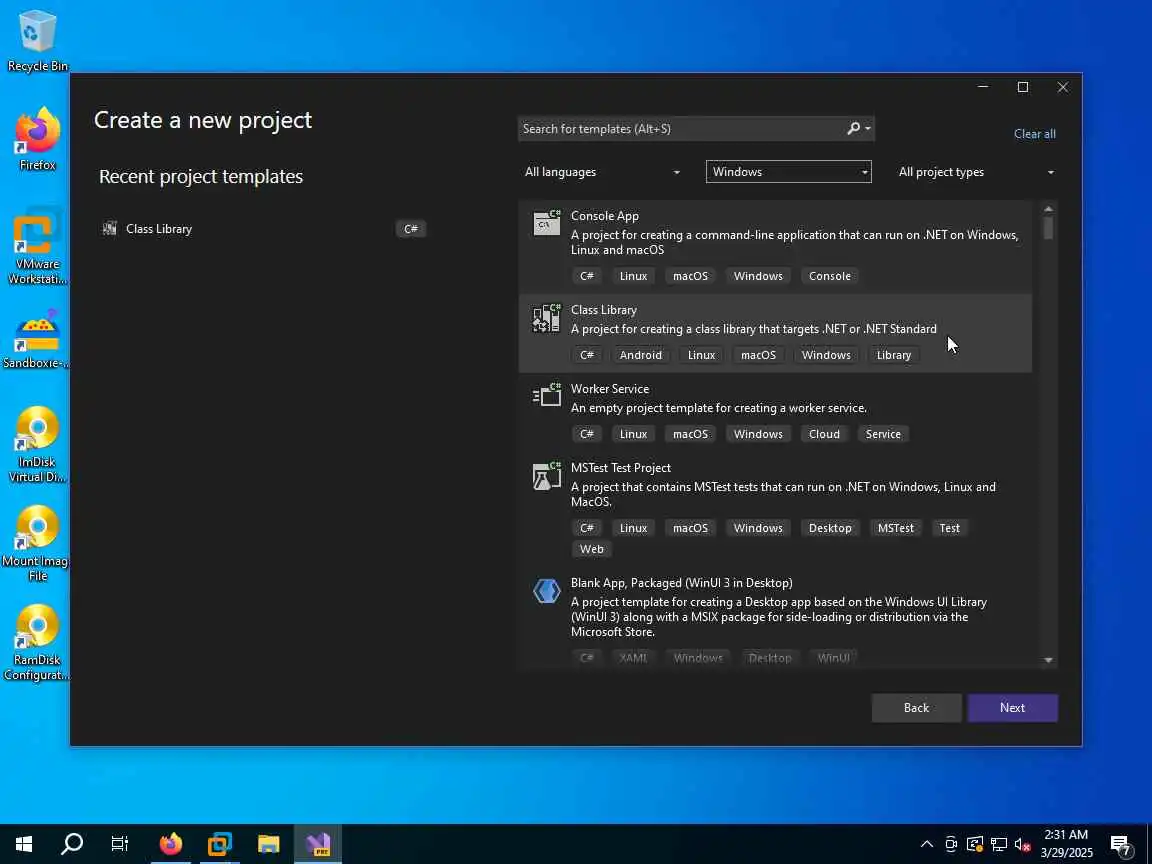Switch to Visual Studio Preview taskbar icon

(318, 844)
